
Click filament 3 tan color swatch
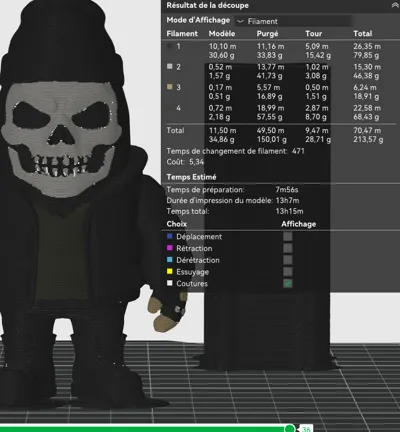click(x=170, y=87)
